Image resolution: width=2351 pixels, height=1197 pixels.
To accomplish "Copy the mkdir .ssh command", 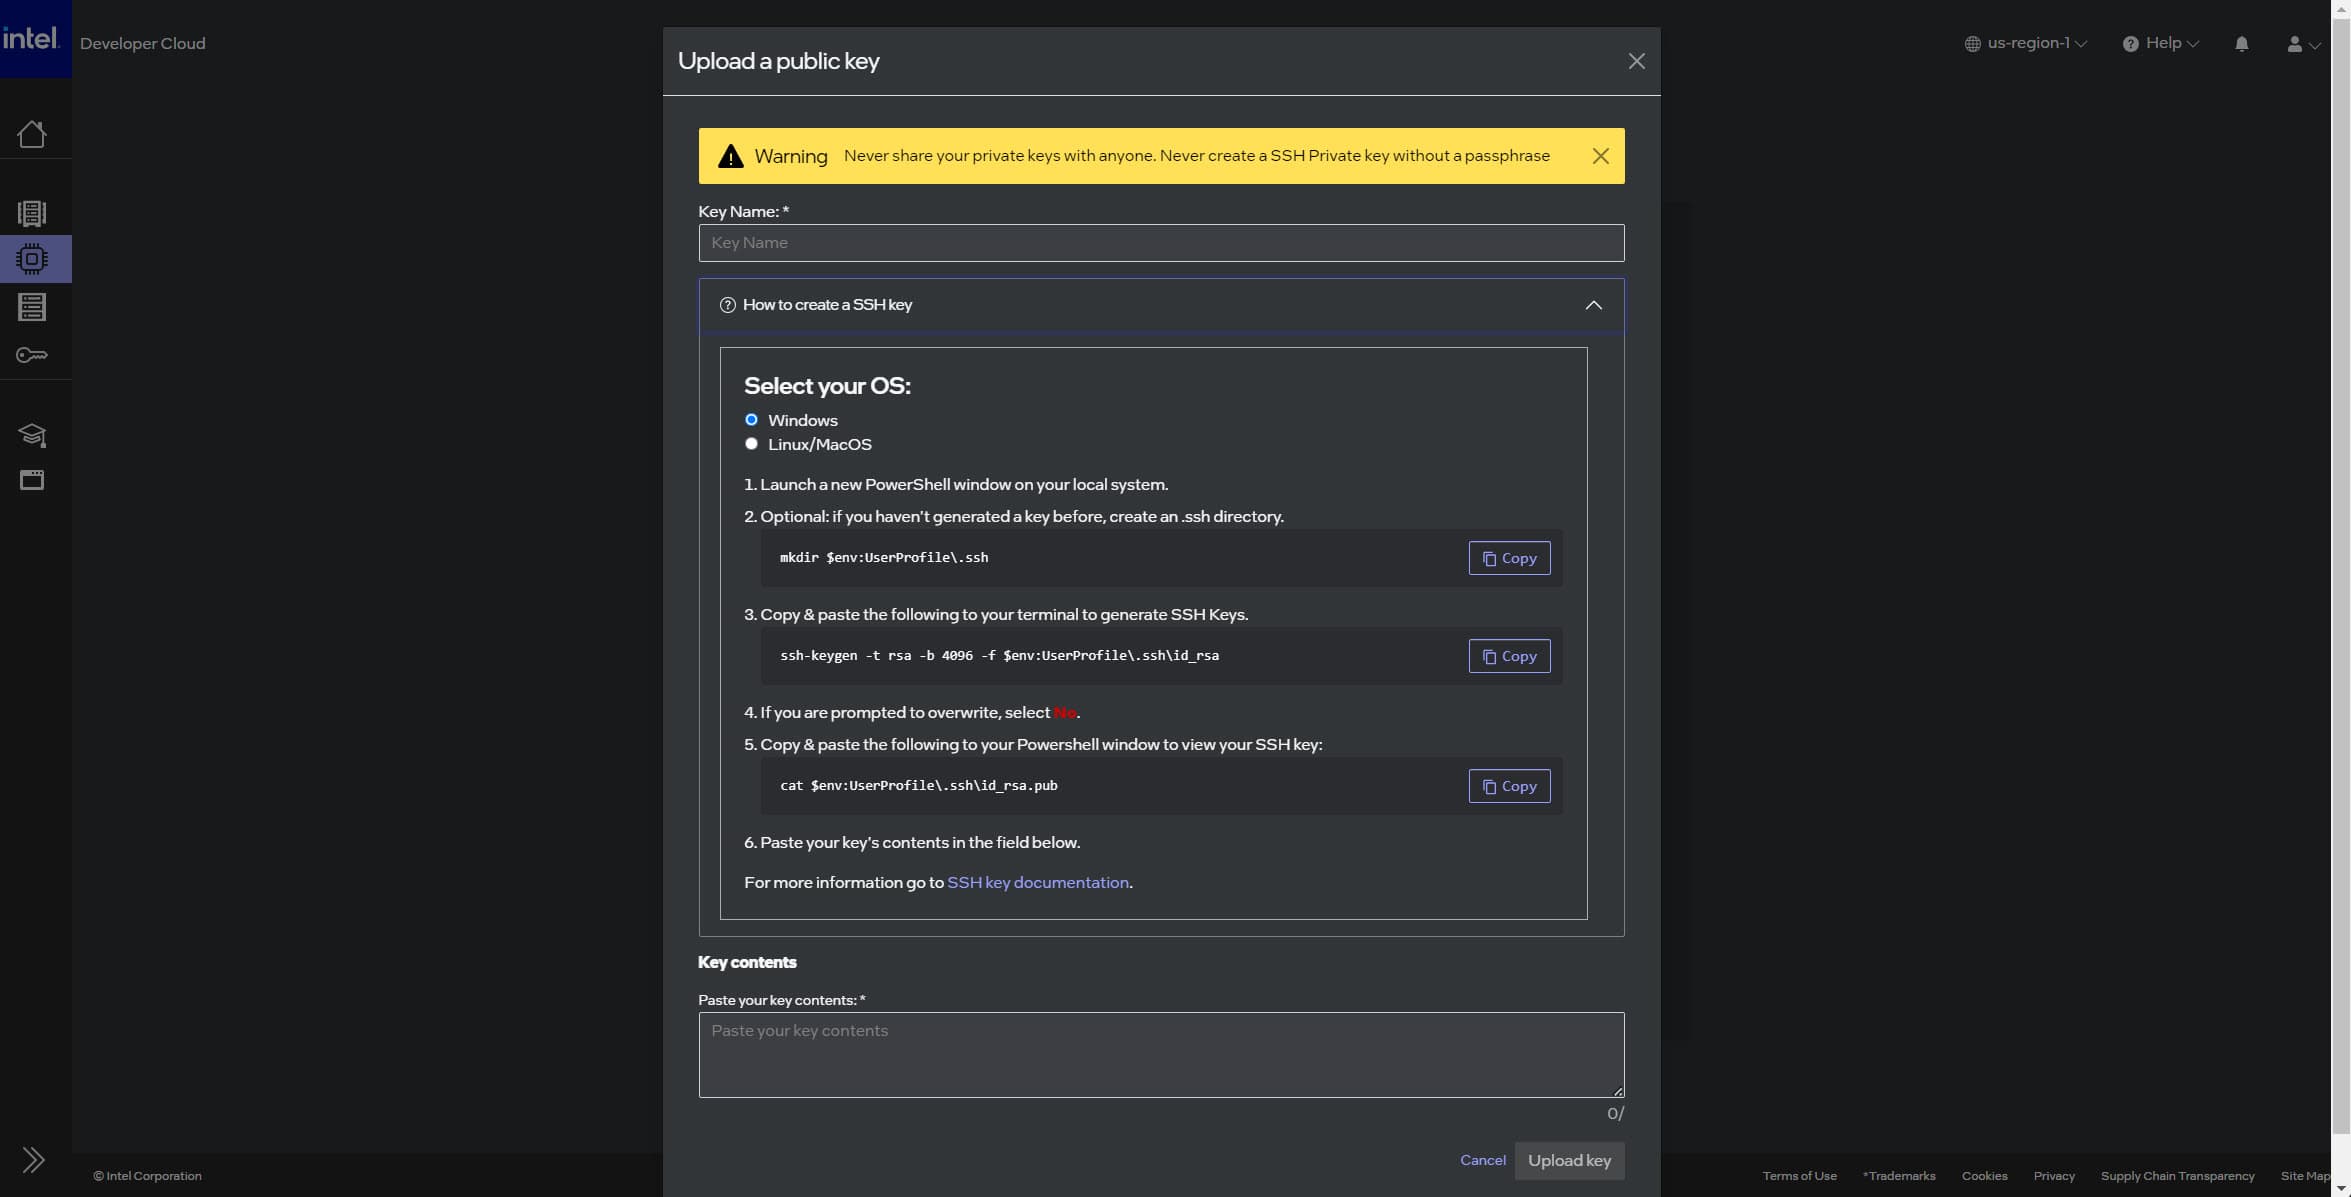I will point(1509,558).
